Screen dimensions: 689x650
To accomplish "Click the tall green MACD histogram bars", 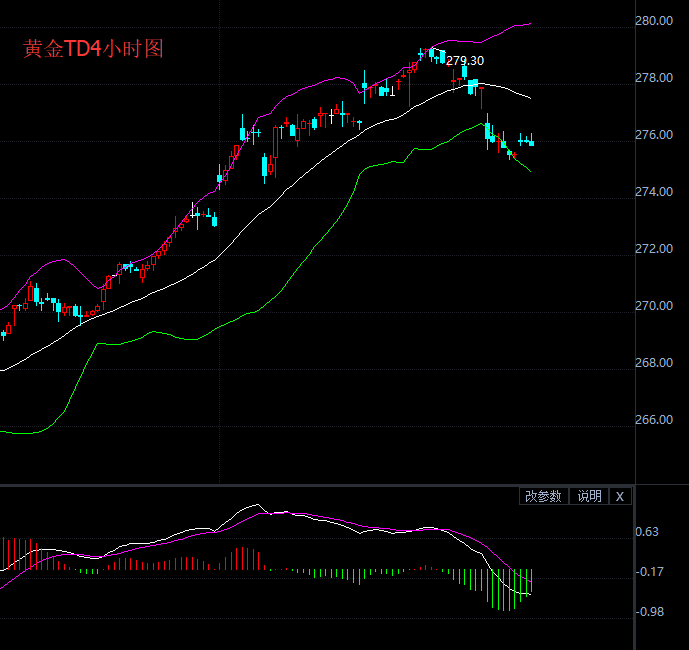I will 508,589.
